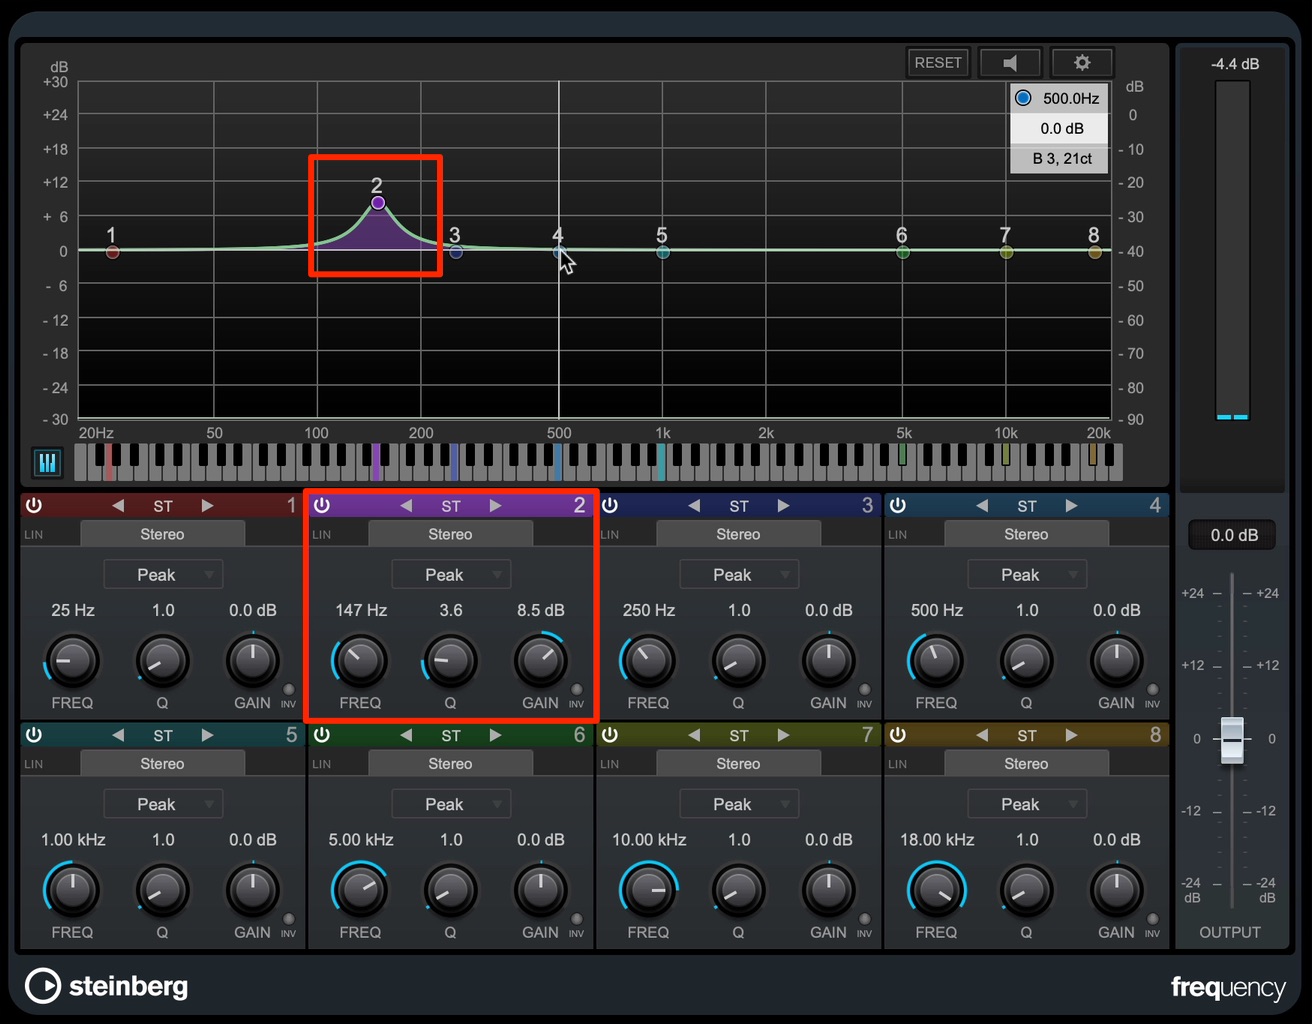This screenshot has height=1024, width=1312.
Task: Toggle band 1 power button
Action: [x=34, y=506]
